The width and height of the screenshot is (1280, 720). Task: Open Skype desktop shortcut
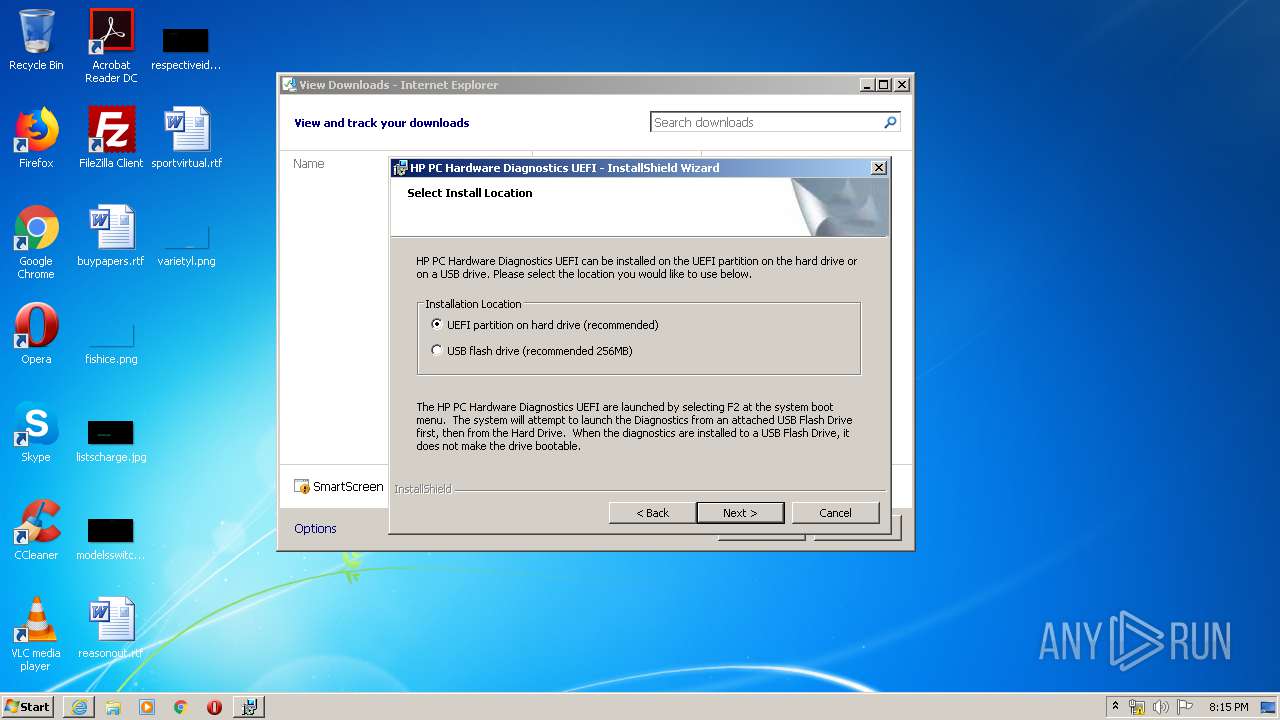click(x=36, y=432)
